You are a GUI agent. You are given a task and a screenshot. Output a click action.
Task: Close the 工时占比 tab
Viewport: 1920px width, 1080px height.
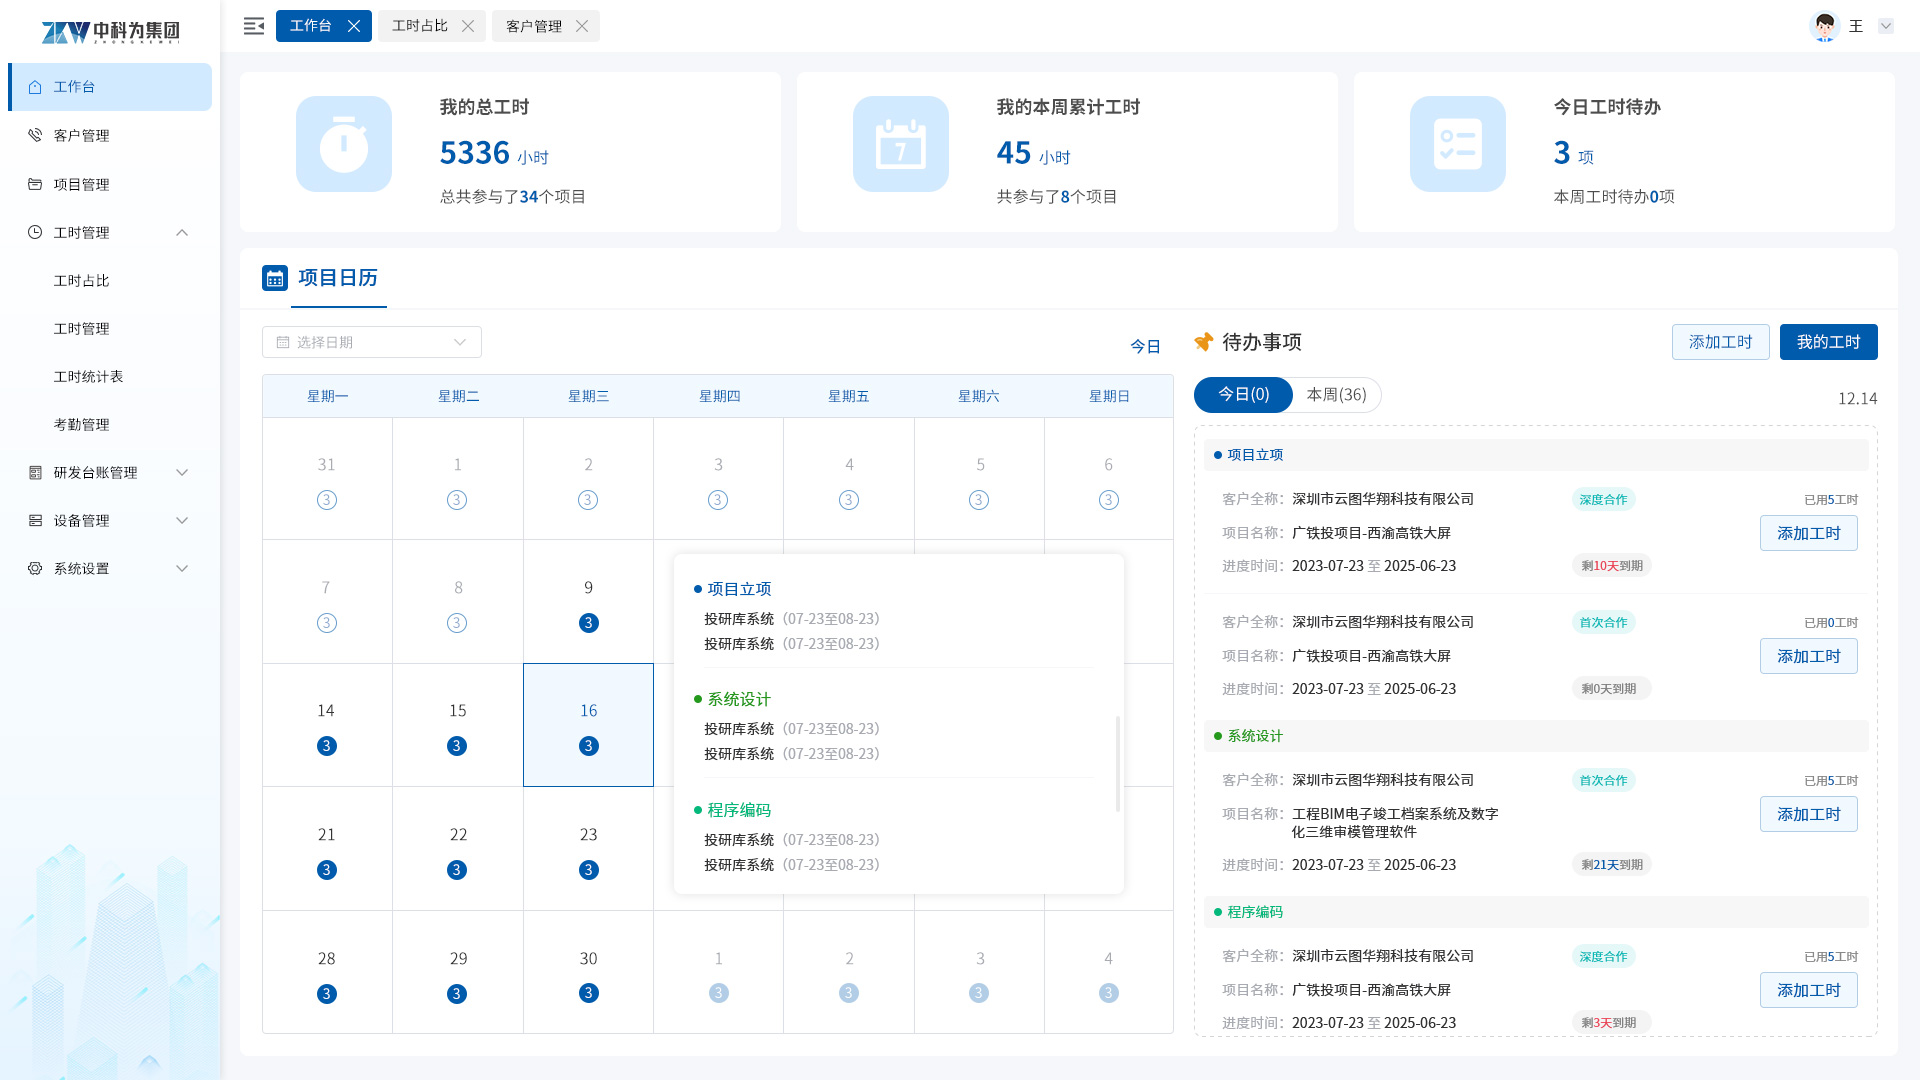pyautogui.click(x=468, y=26)
